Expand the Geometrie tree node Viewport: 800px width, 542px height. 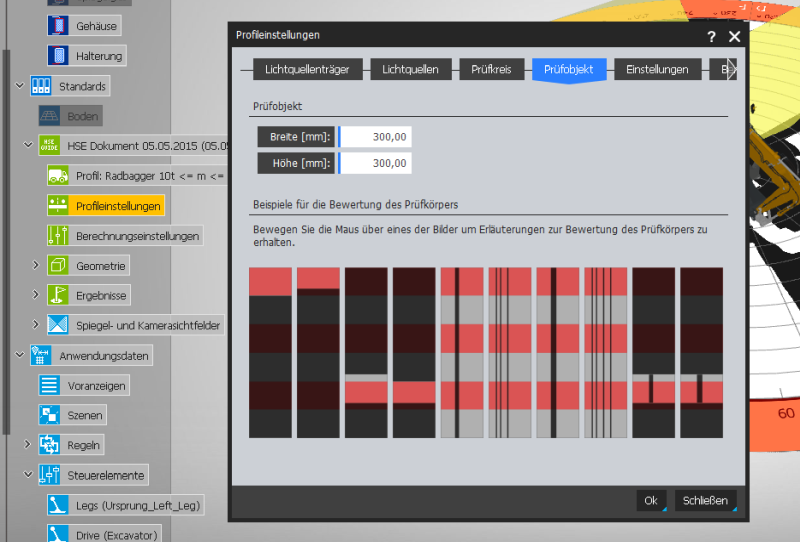36,266
